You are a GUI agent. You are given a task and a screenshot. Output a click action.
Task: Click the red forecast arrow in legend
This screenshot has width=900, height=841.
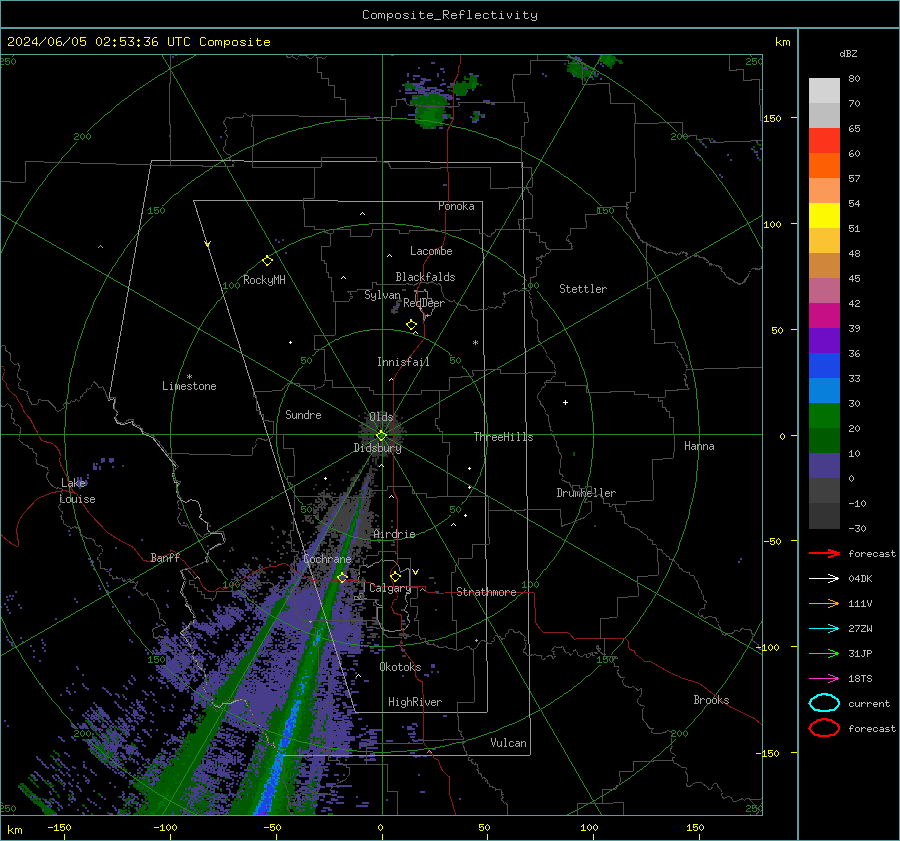pos(824,553)
